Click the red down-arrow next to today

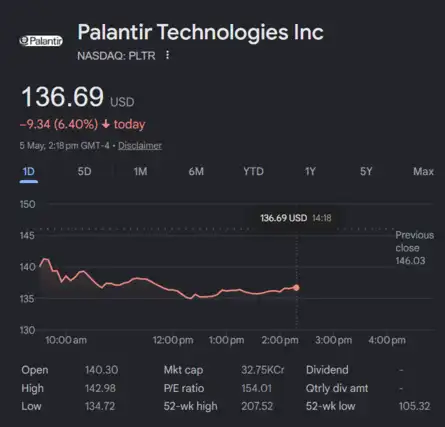pyautogui.click(x=106, y=124)
